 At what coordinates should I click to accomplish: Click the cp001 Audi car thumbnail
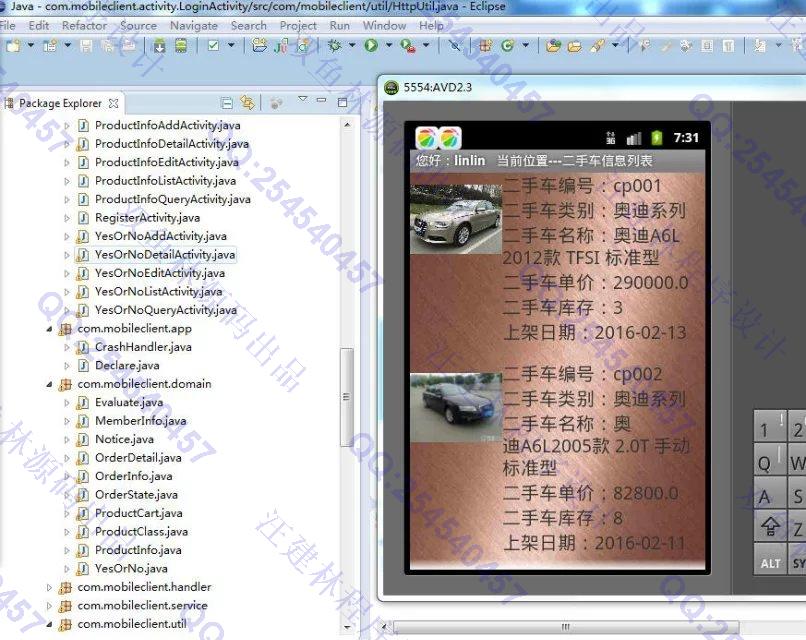coord(456,218)
